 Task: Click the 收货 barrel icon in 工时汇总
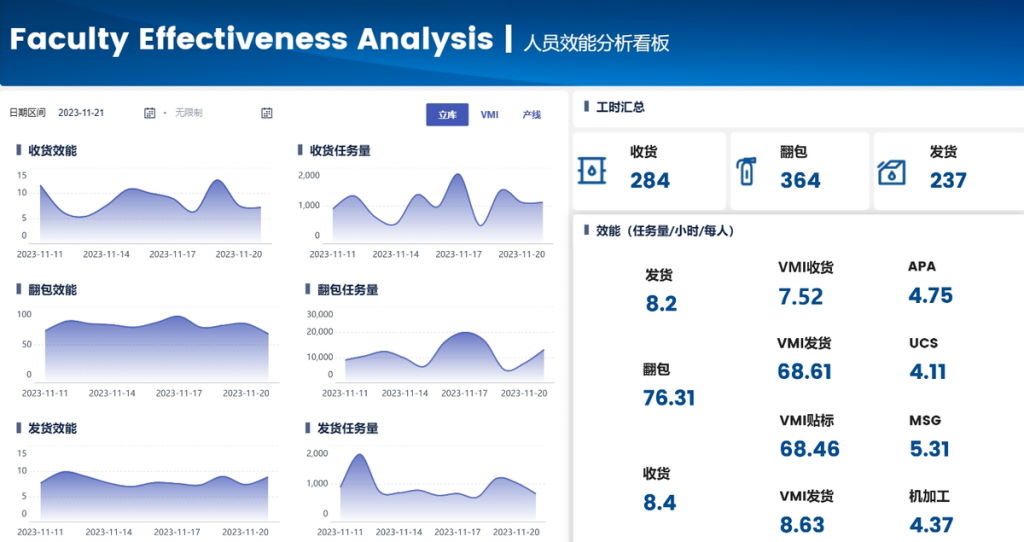(592, 171)
